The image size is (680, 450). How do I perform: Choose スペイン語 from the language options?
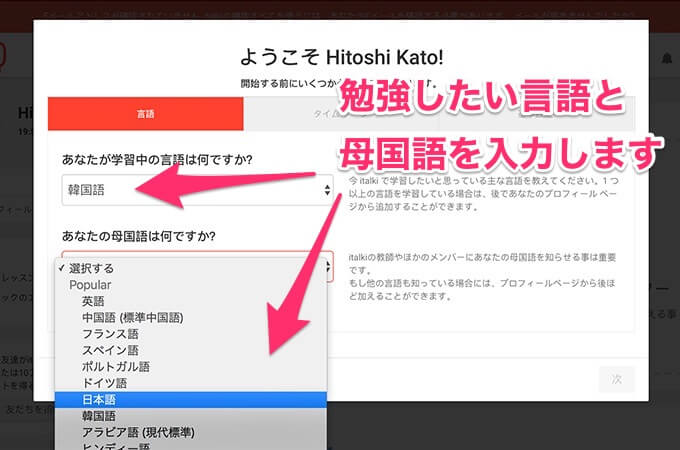coord(191,350)
